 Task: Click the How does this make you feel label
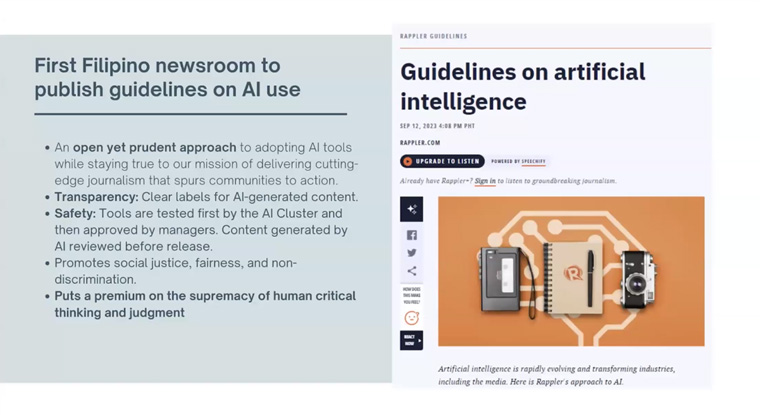[x=412, y=295]
